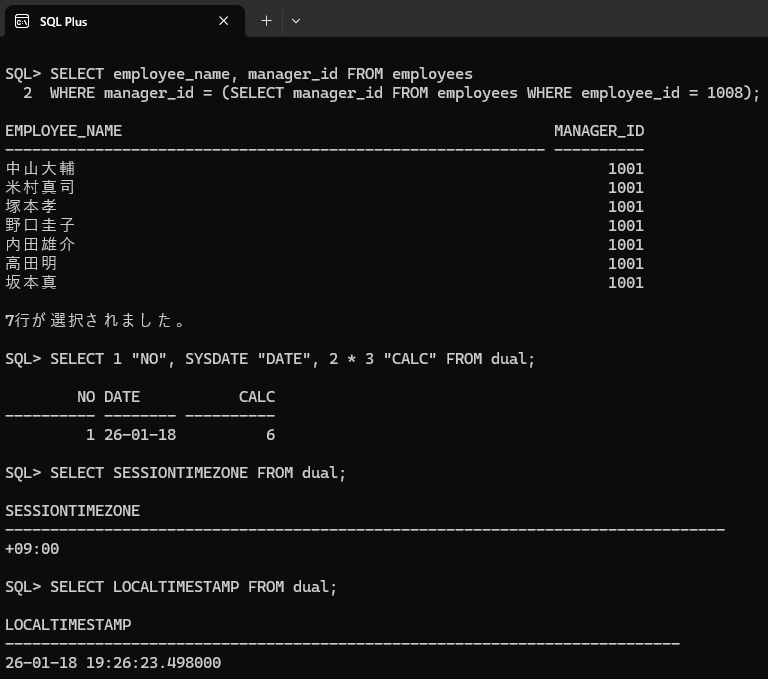Click employee name 野口圭子
Viewport: 768px width, 679px height.
[40, 225]
